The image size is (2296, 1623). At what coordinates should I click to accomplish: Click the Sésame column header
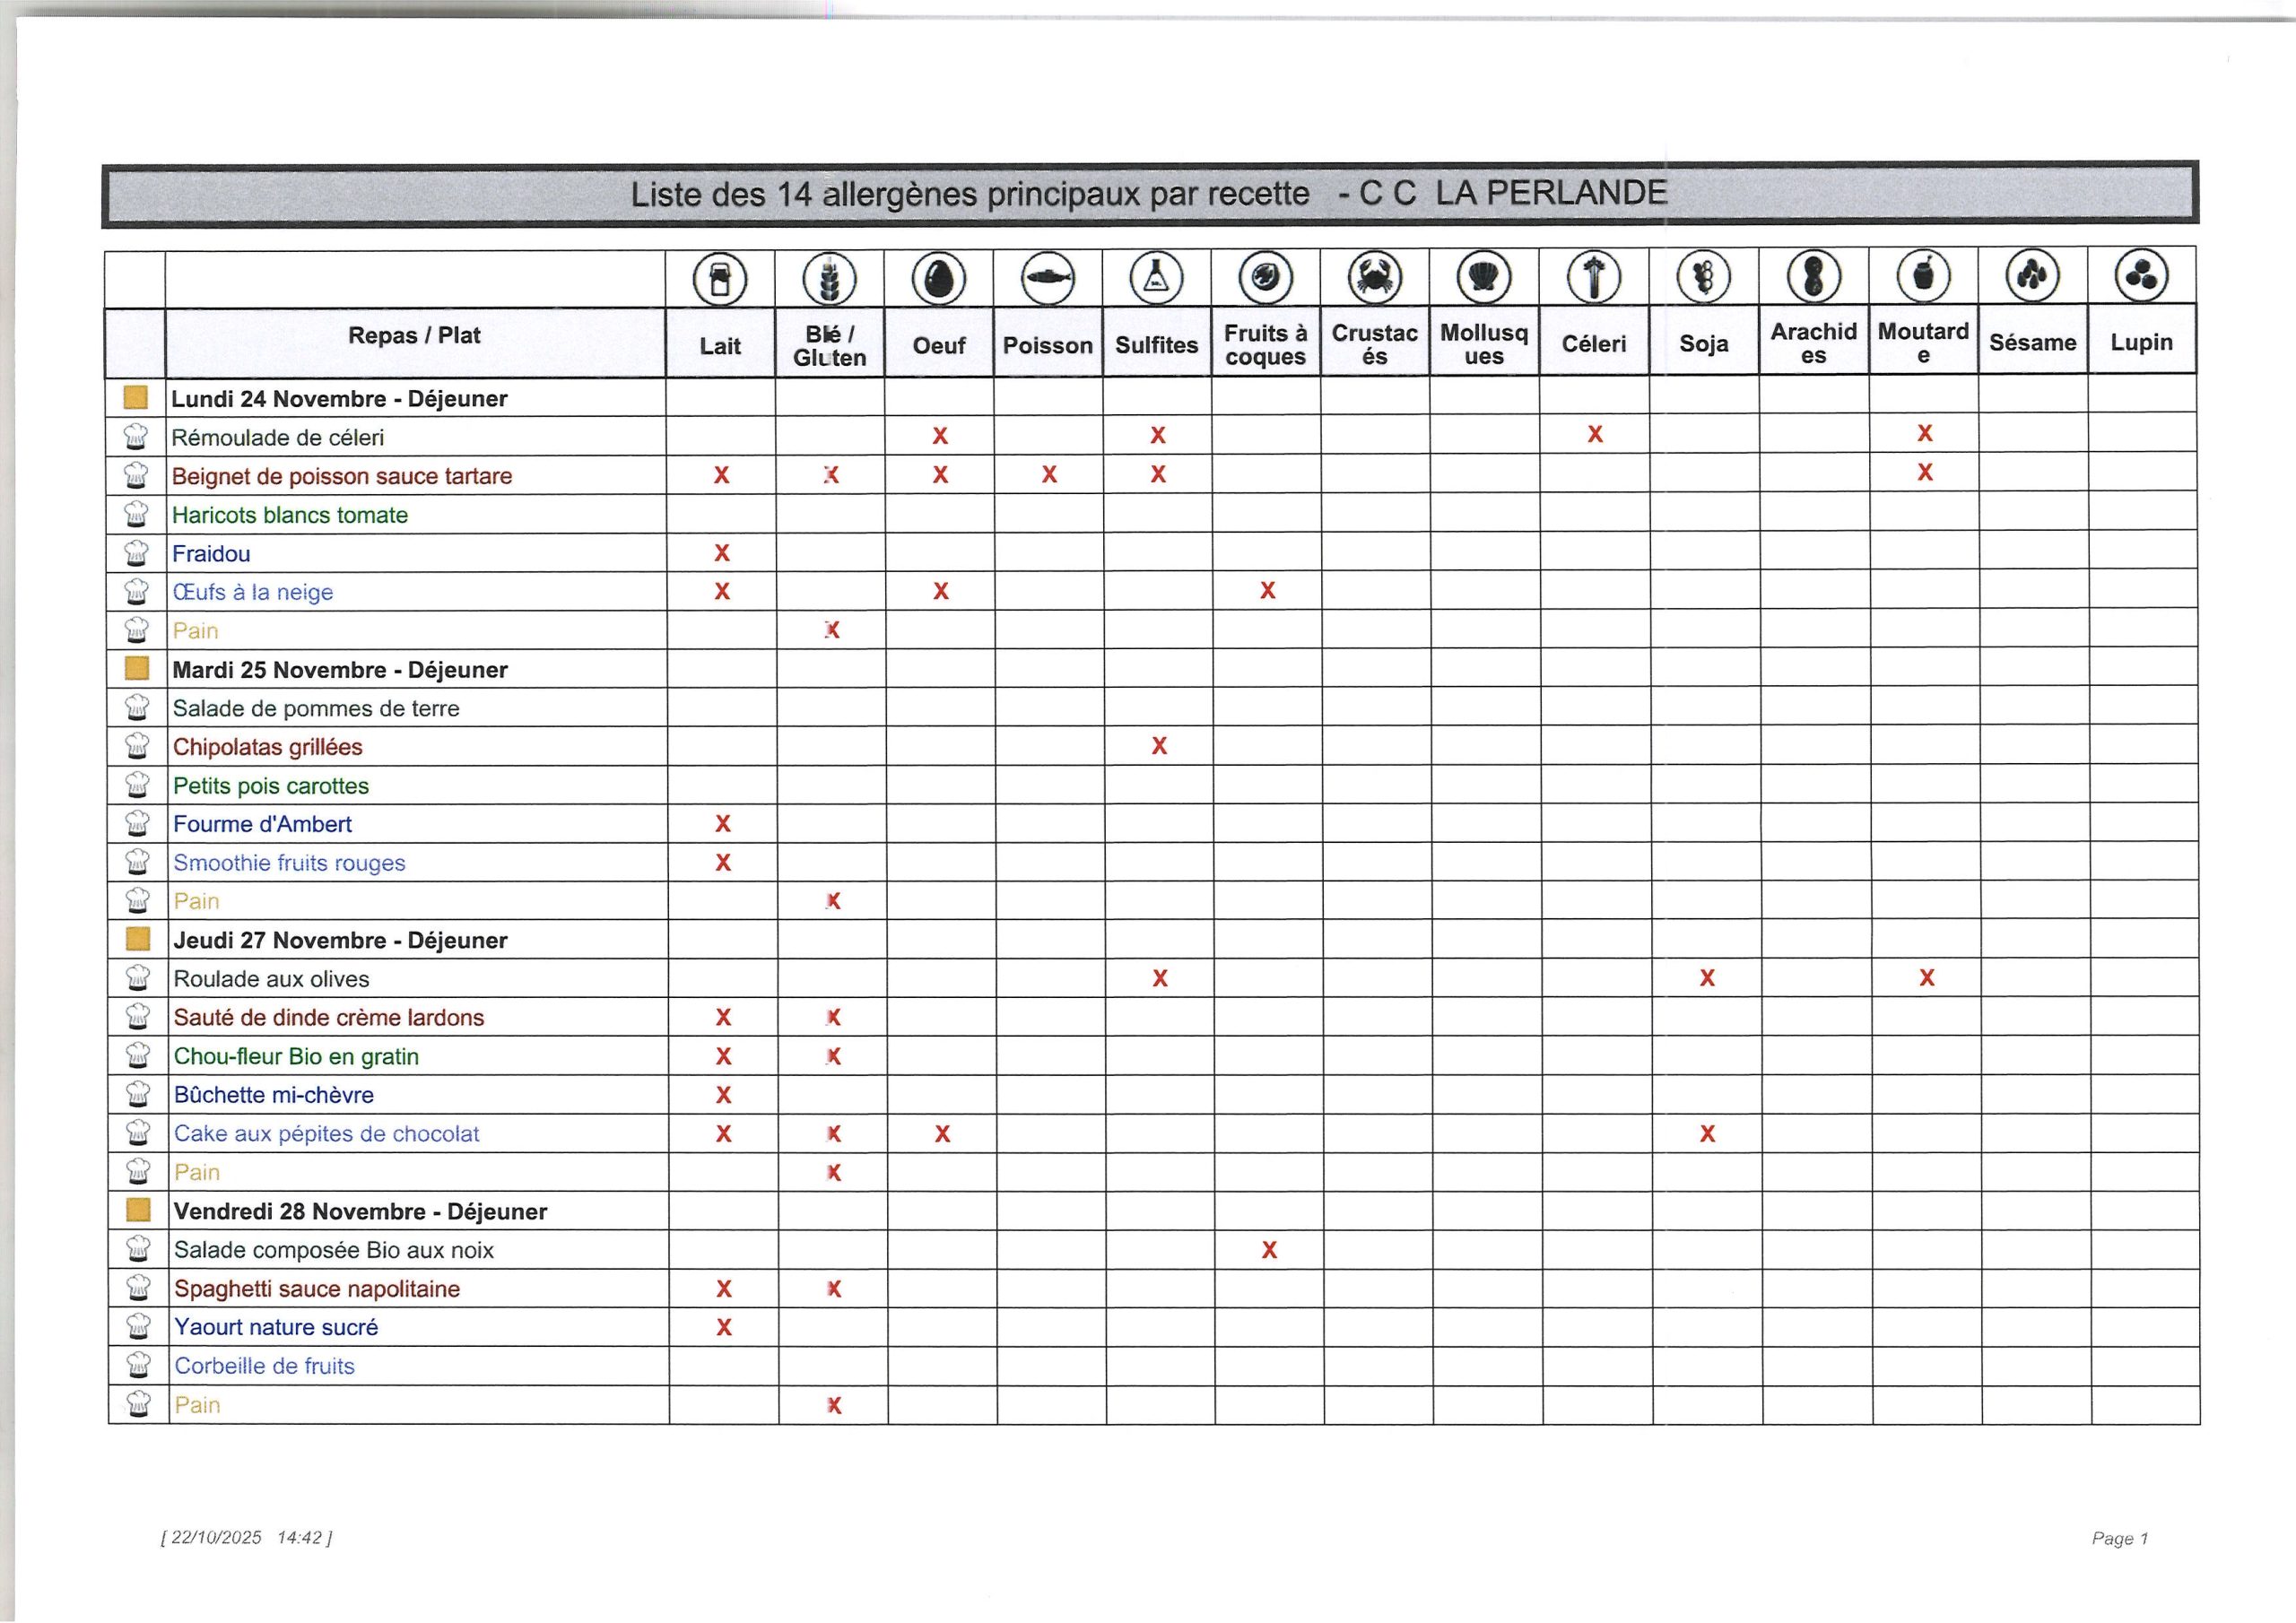click(x=2032, y=343)
